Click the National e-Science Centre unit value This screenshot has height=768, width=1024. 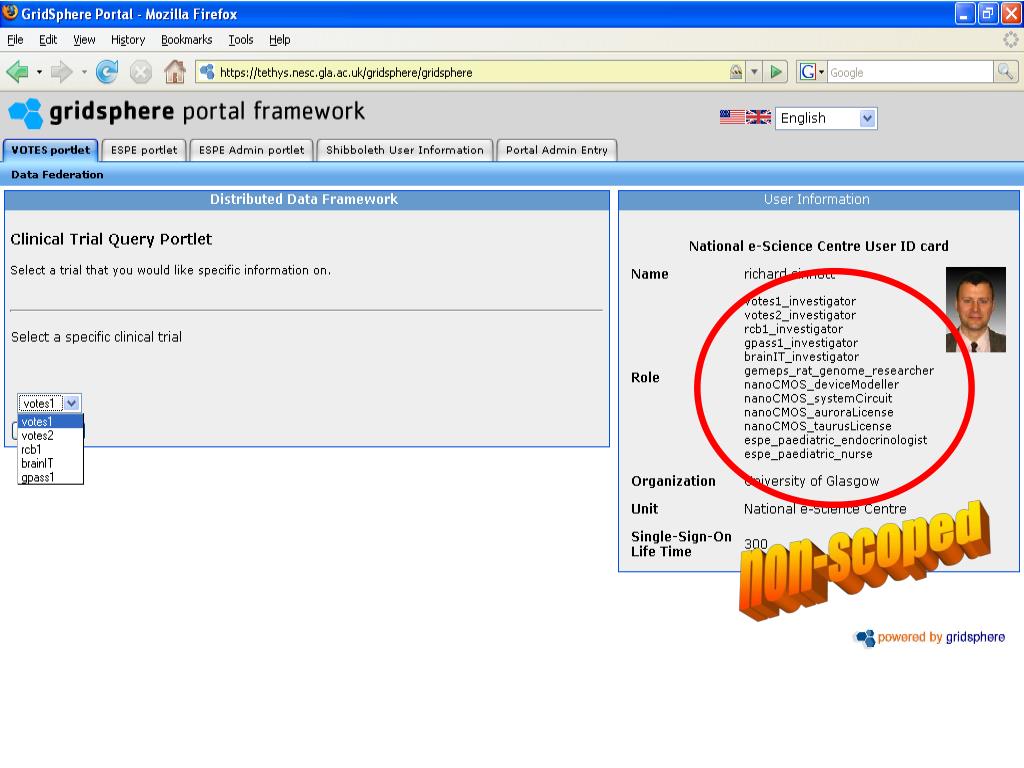coord(825,509)
